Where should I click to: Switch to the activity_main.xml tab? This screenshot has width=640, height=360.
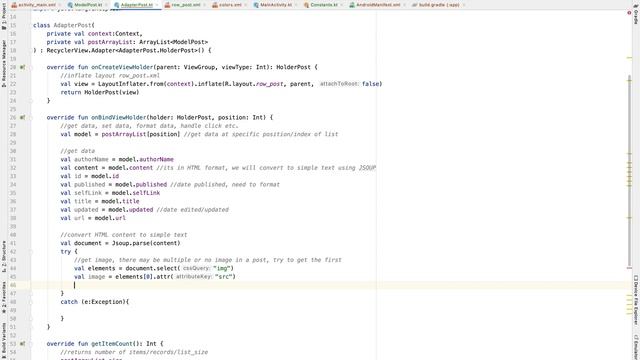coord(34,5)
